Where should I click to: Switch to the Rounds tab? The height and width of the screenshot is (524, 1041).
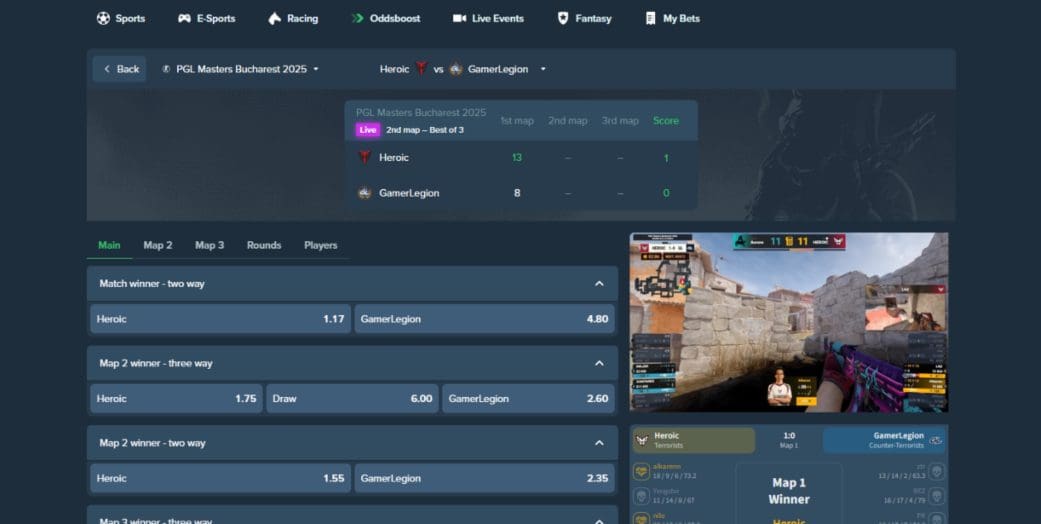click(x=264, y=245)
